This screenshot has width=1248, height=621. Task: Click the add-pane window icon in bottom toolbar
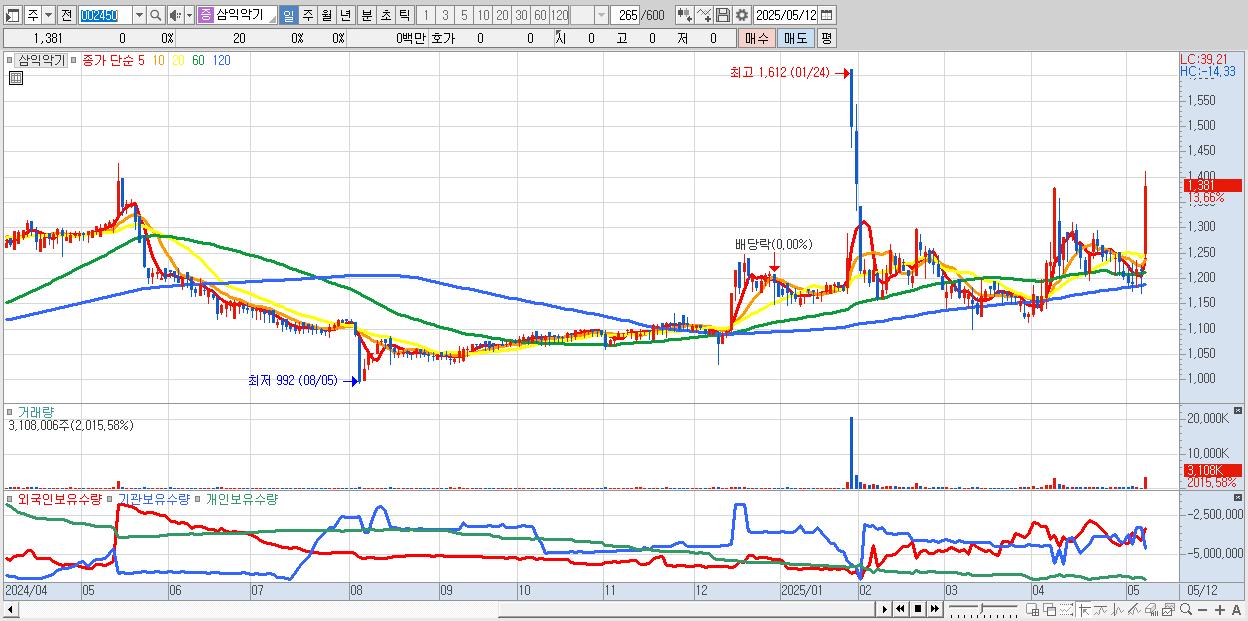coord(1033,609)
